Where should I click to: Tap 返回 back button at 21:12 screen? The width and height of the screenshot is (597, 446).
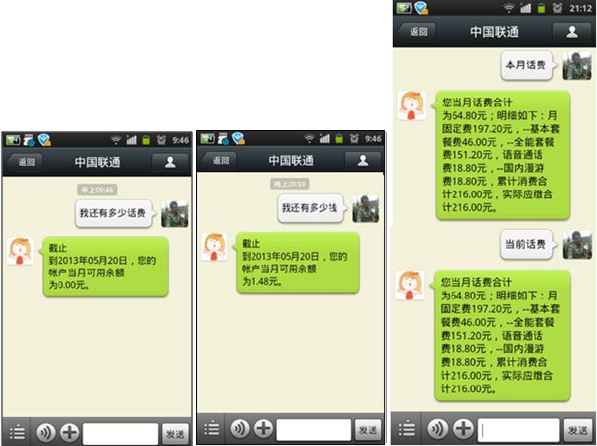coord(416,32)
